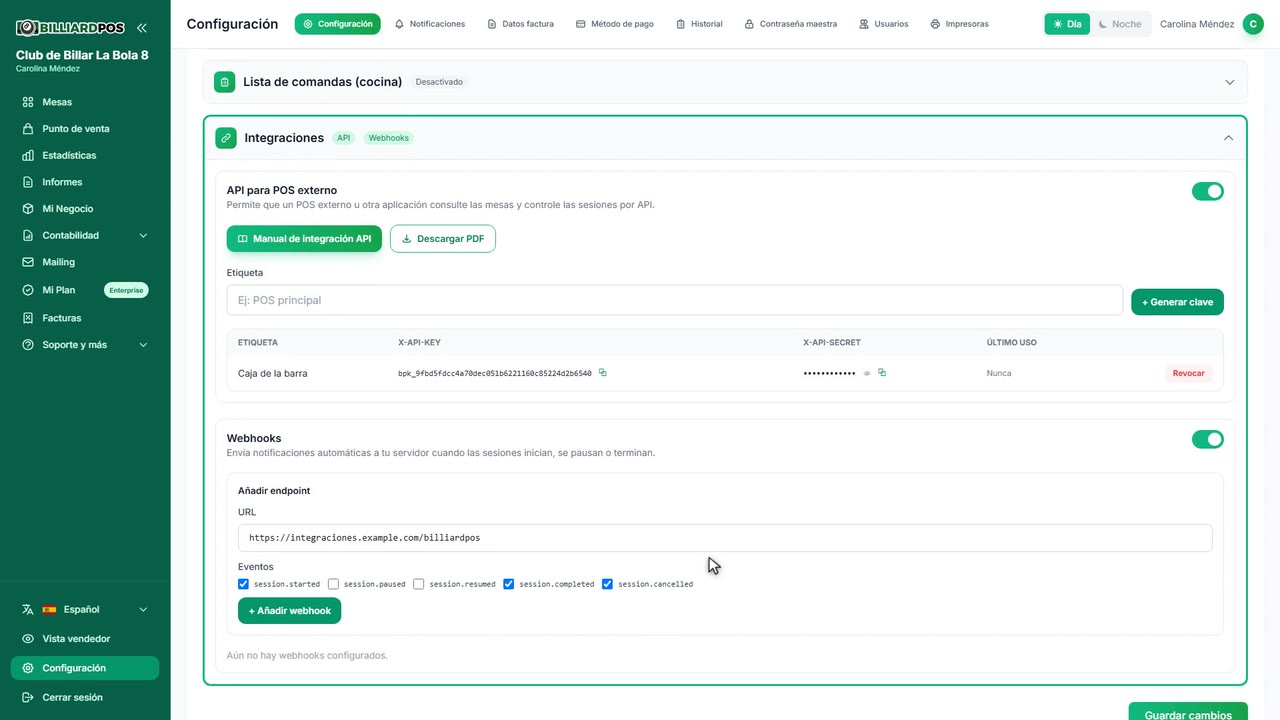Screen dimensions: 1280x720
Task: Revoke the Caja de la barra key
Action: click(x=1189, y=373)
